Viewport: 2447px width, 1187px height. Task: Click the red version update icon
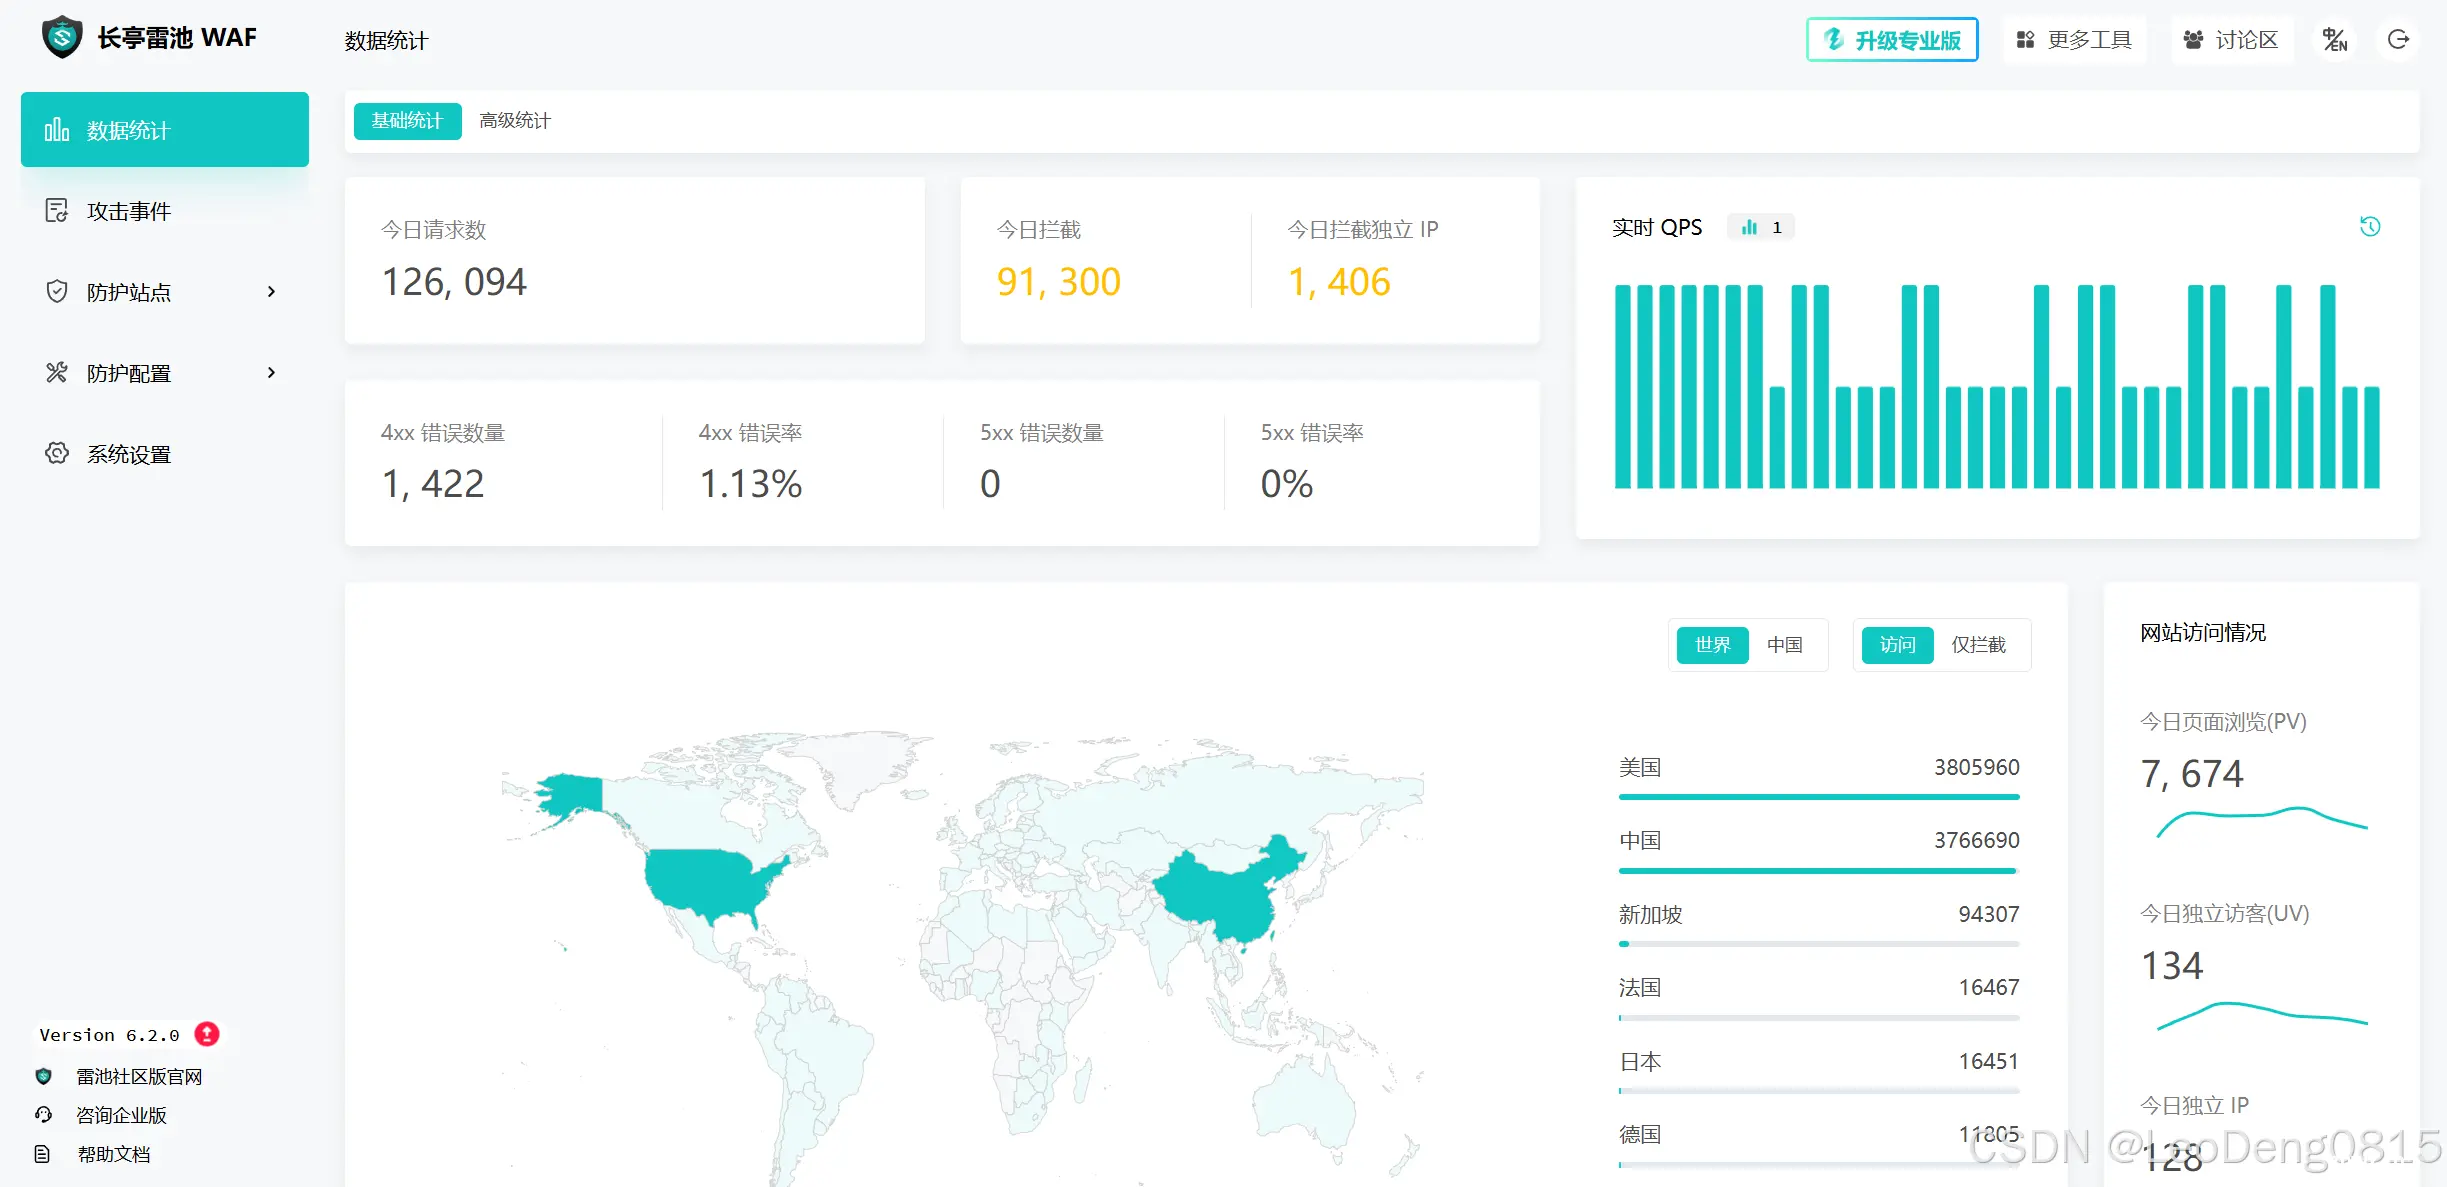pos(207,1034)
